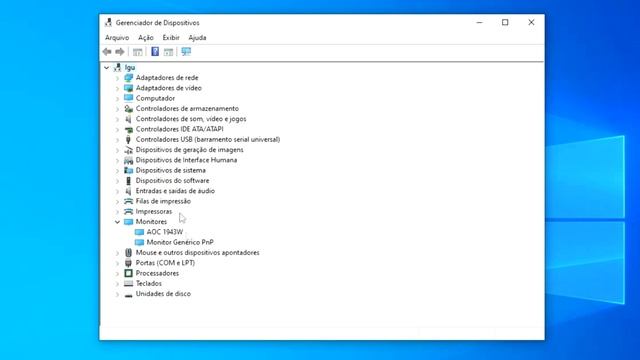
Task: Select the Igu computer name label
Action: coord(130,67)
